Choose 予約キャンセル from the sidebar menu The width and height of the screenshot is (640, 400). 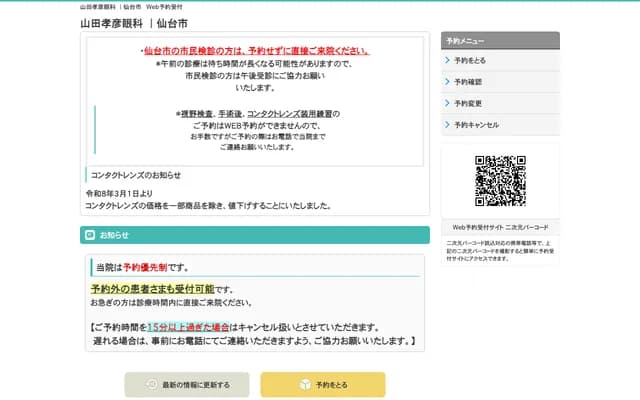(476, 125)
